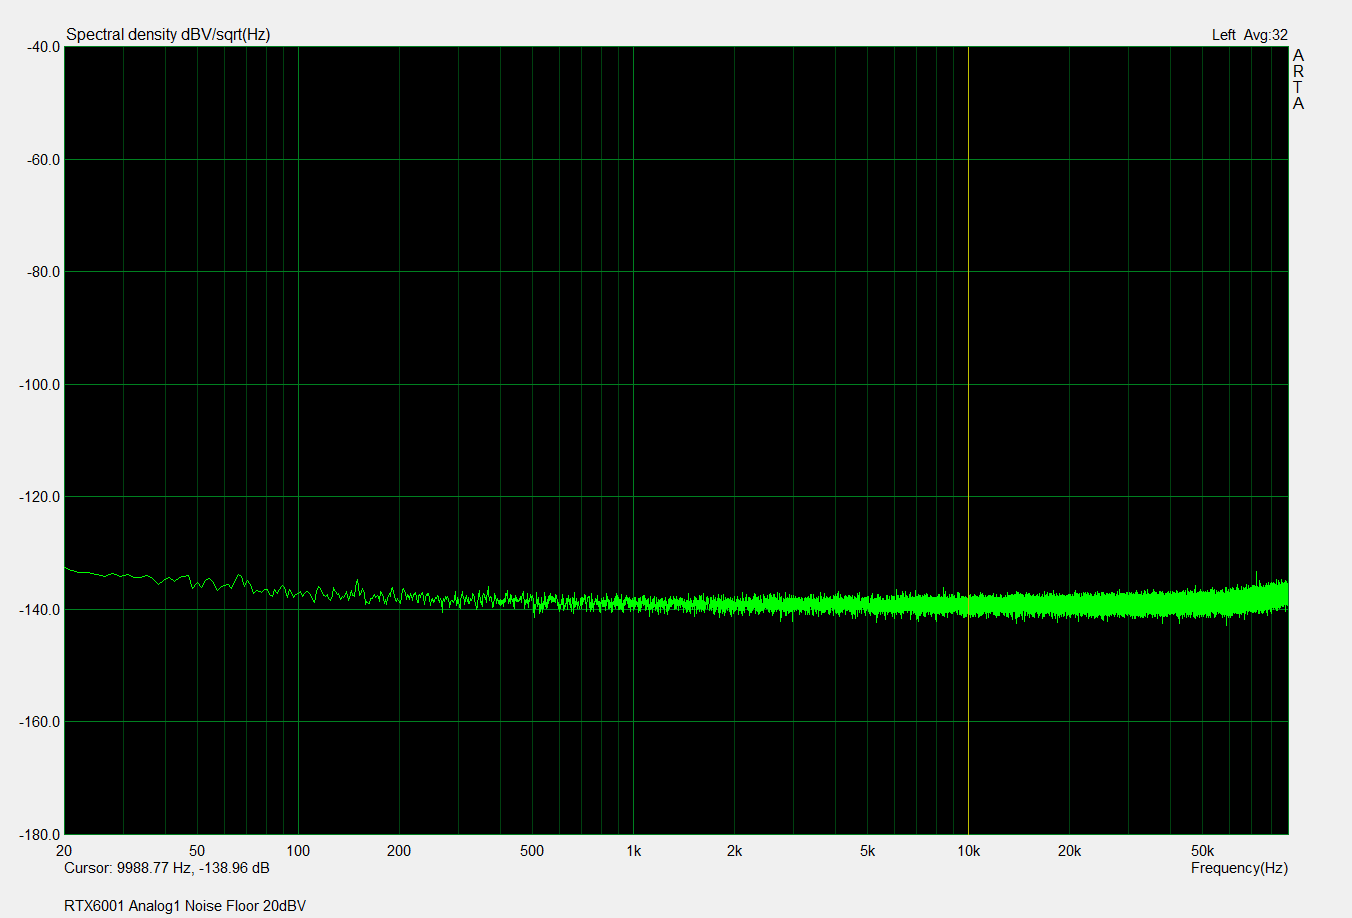1352x918 pixels.
Task: Click the 10k frequency axis label
Action: 968,851
